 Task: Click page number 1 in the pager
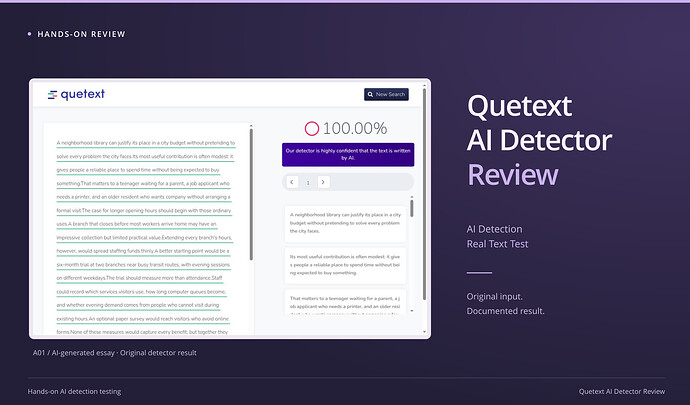[x=308, y=182]
